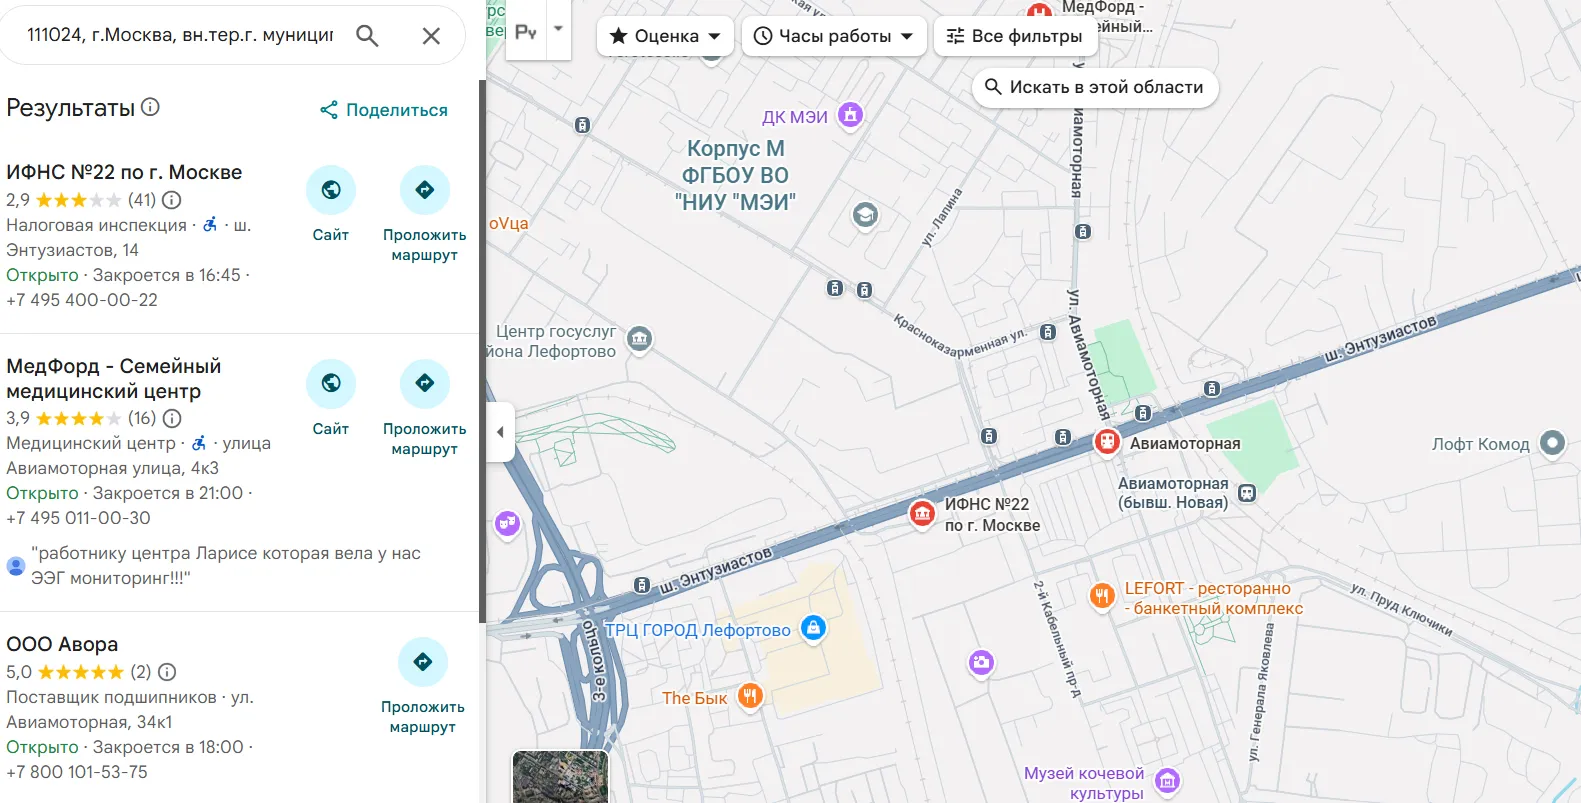Expand the Часы работы hours dropdown
1581x803 pixels.
834,36
